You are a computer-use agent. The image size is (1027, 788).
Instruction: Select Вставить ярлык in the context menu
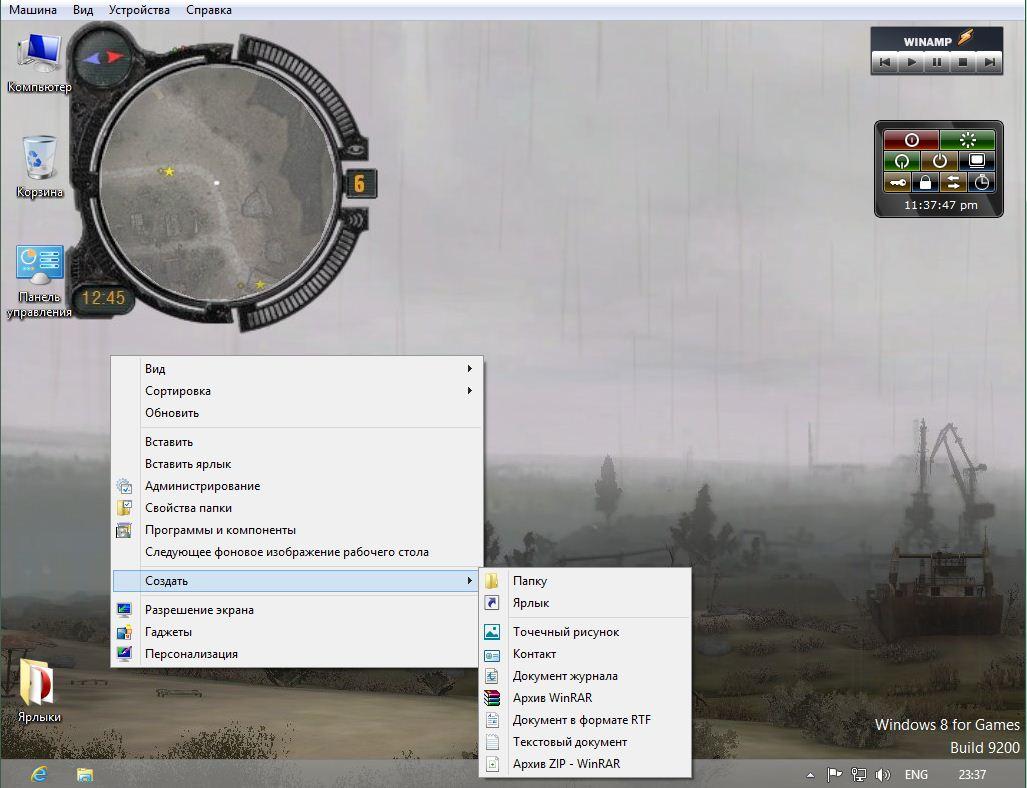[x=297, y=464]
